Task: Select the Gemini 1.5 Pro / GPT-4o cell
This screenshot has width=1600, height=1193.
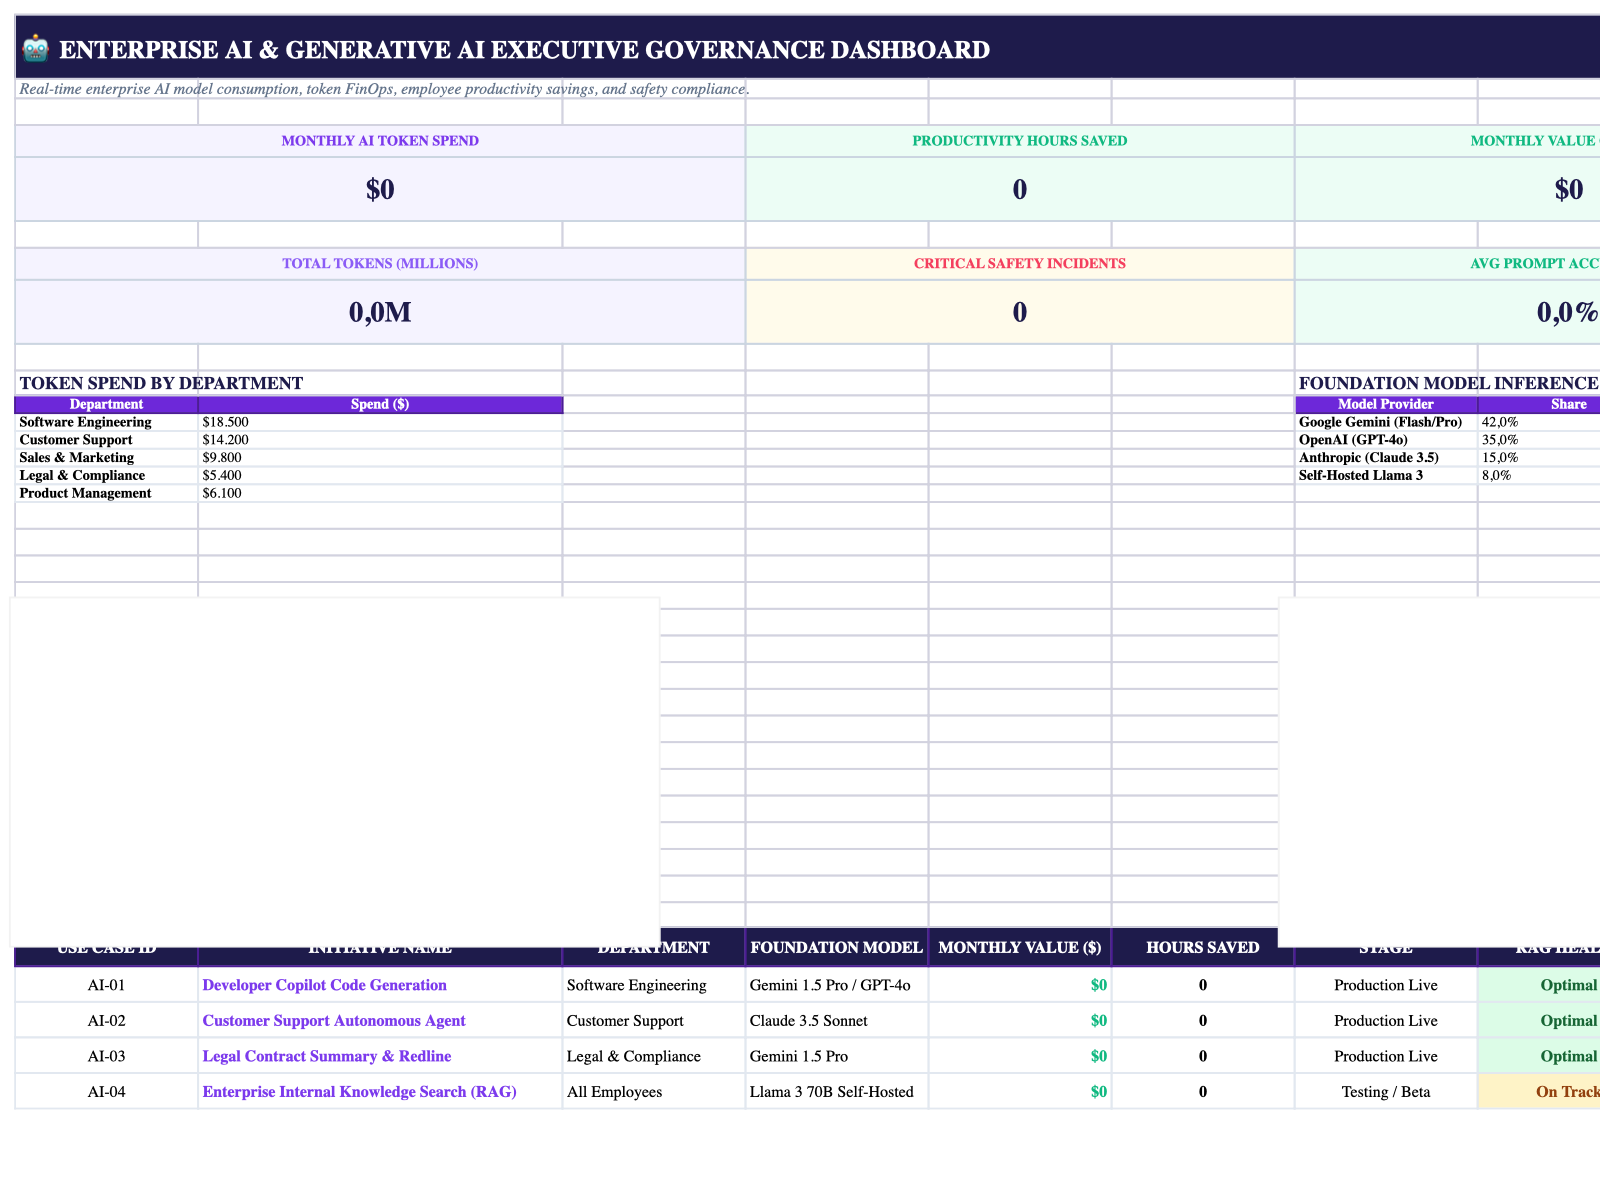Action: pyautogui.click(x=836, y=985)
